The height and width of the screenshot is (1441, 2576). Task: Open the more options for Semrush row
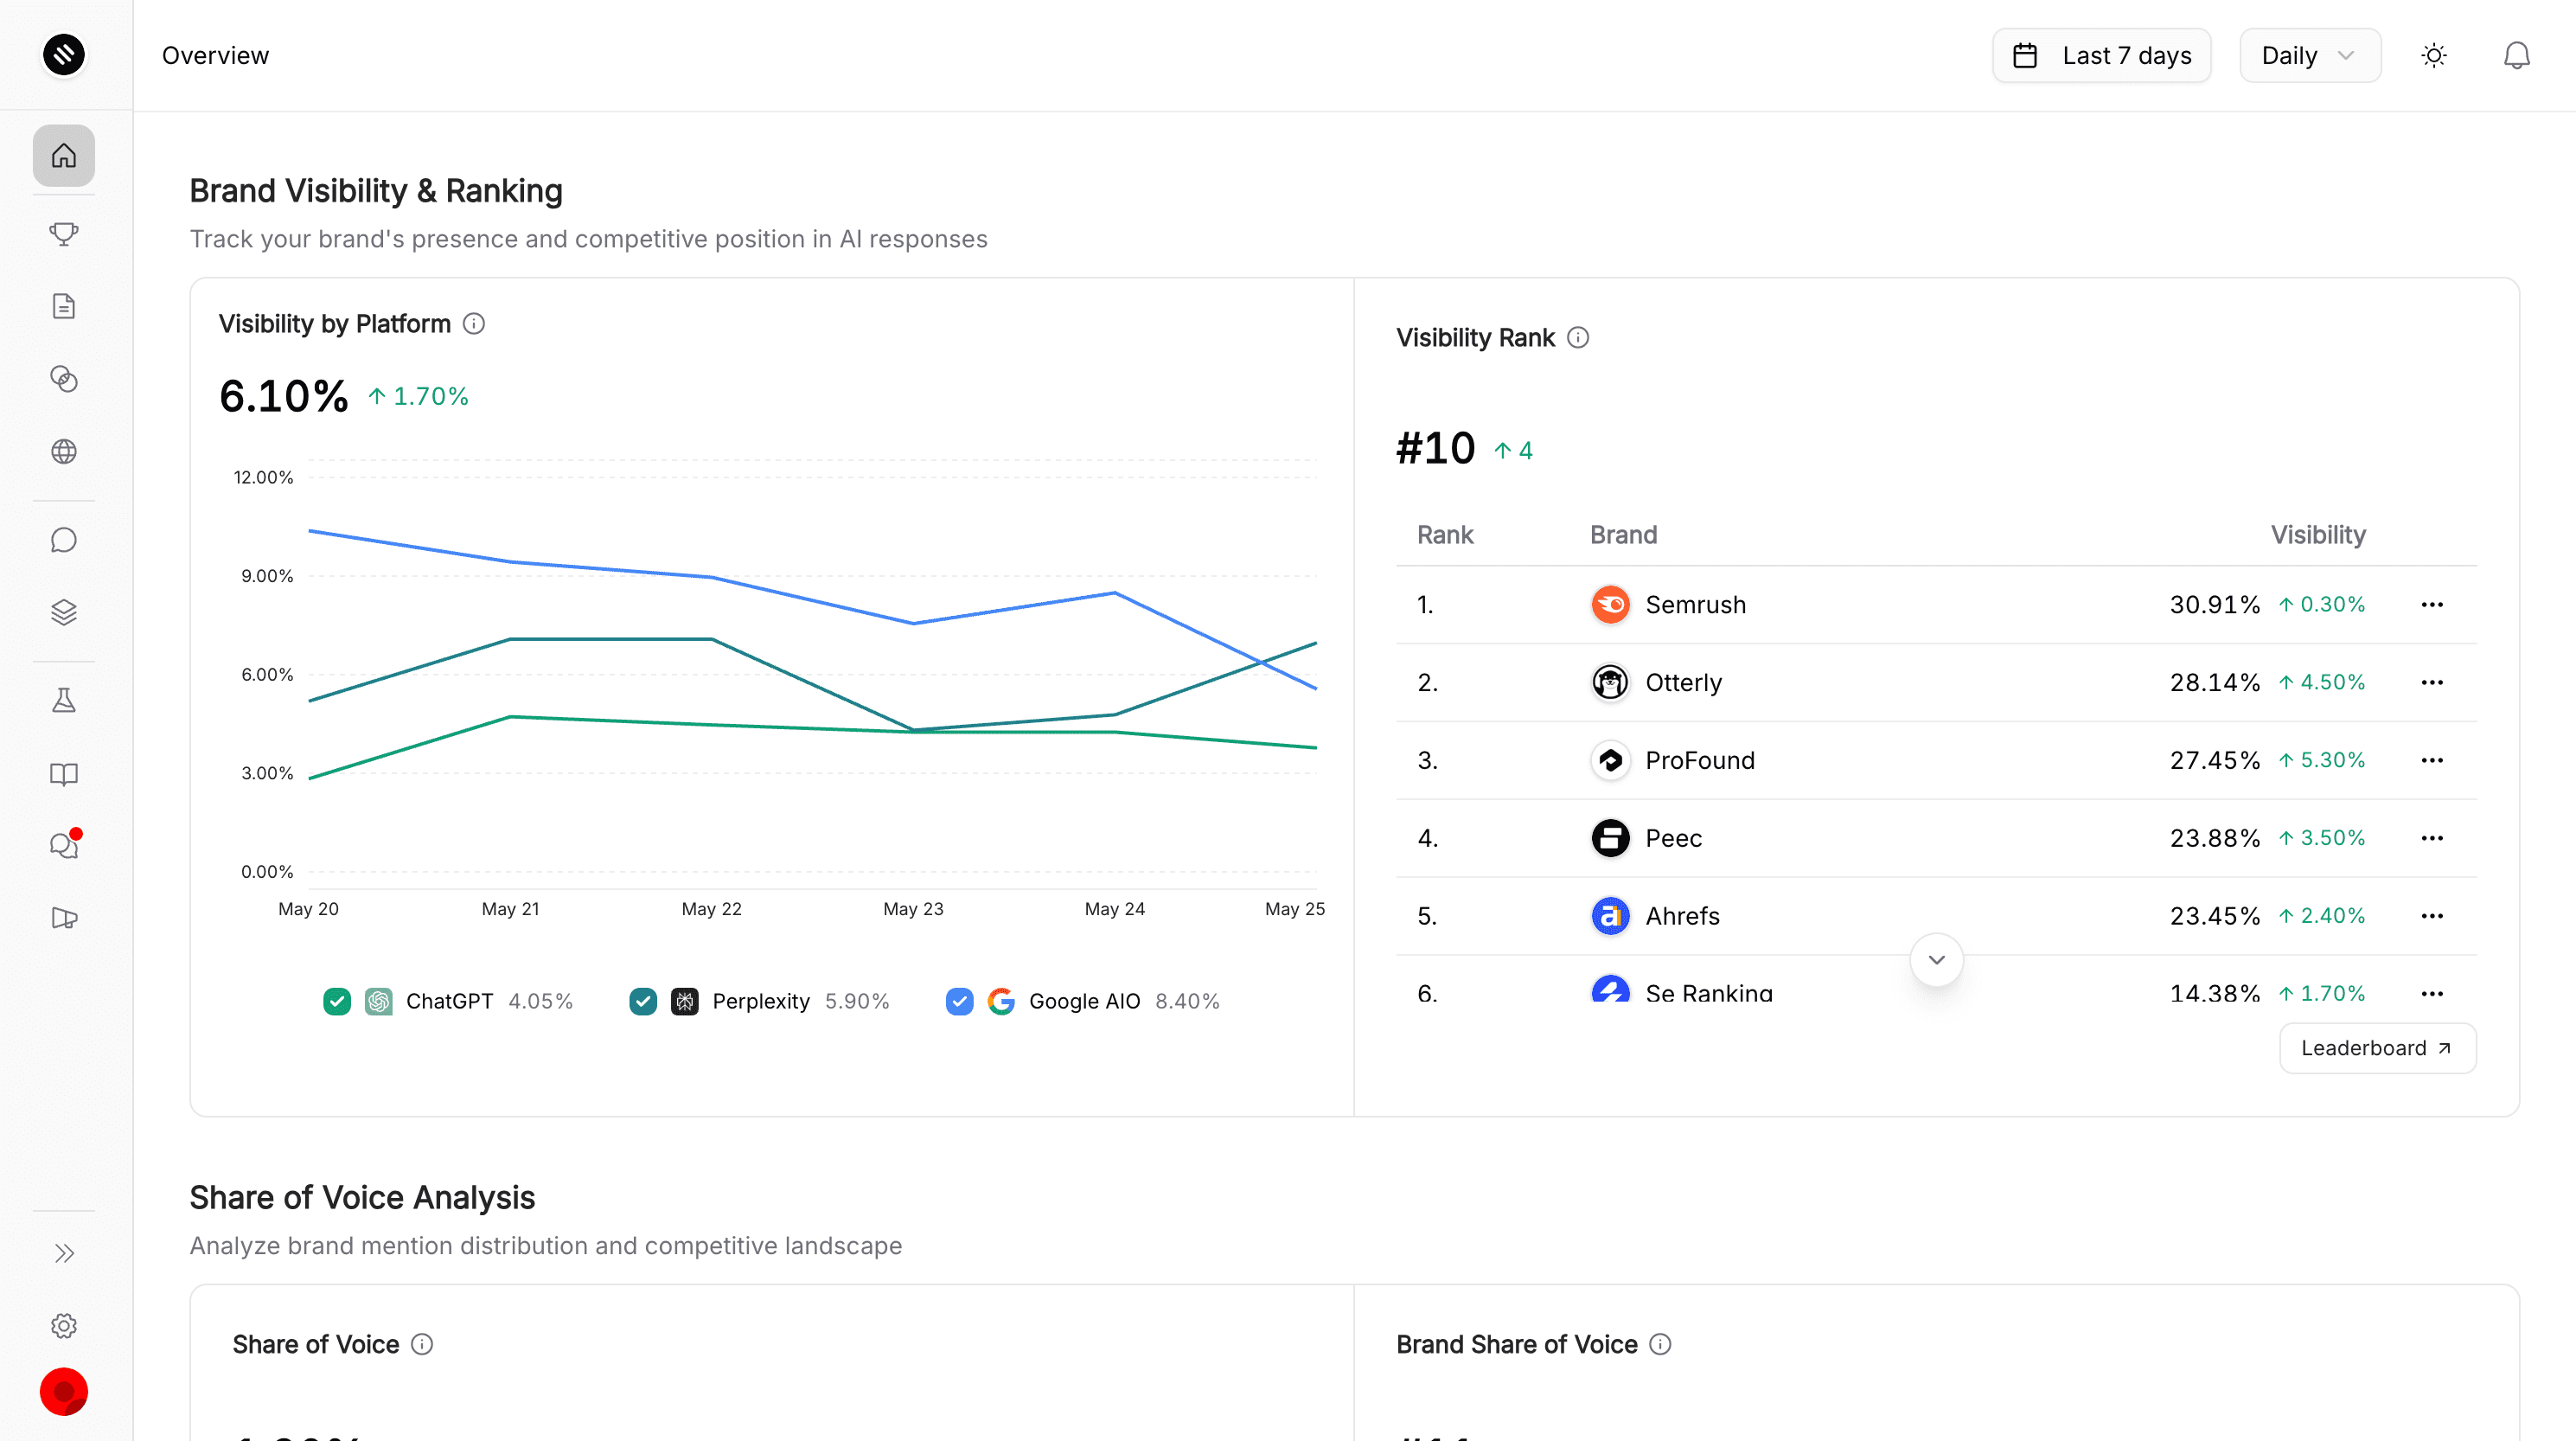click(2432, 605)
